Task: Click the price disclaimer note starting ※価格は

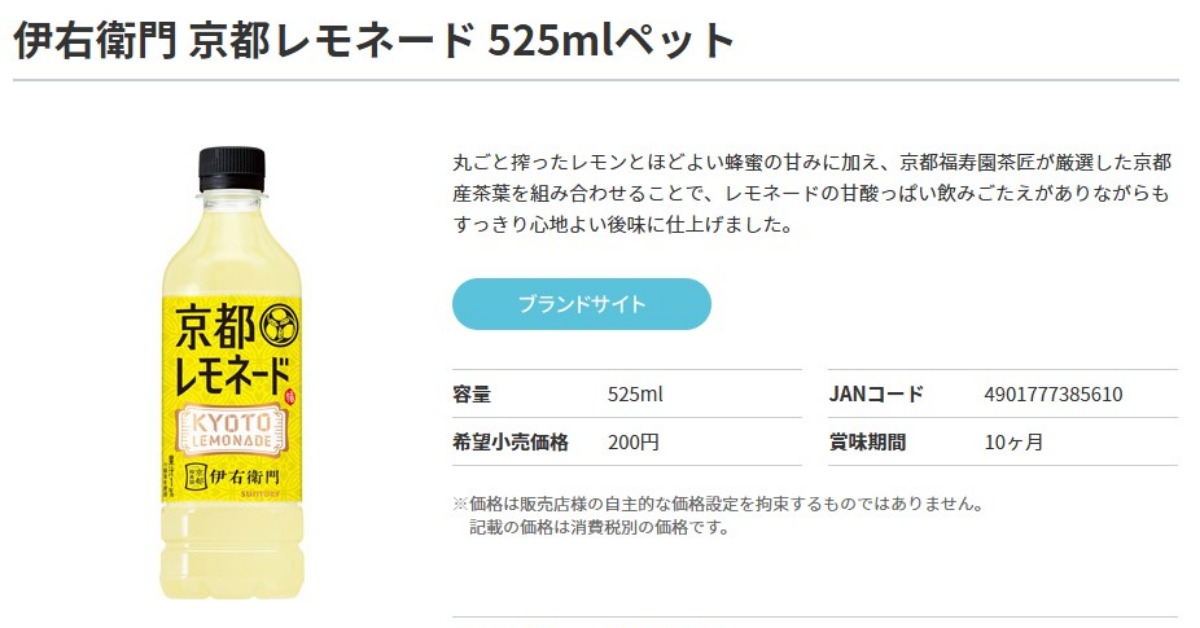Action: pyautogui.click(x=718, y=505)
